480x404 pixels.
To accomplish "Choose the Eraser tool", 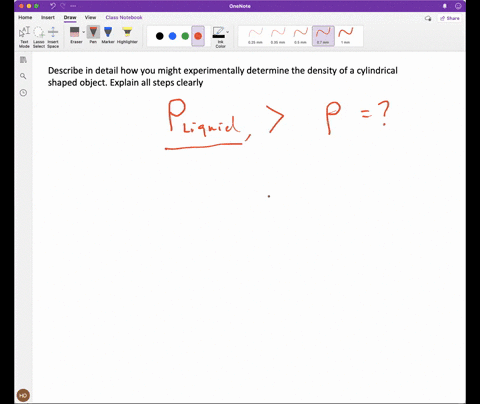I will (x=75, y=35).
